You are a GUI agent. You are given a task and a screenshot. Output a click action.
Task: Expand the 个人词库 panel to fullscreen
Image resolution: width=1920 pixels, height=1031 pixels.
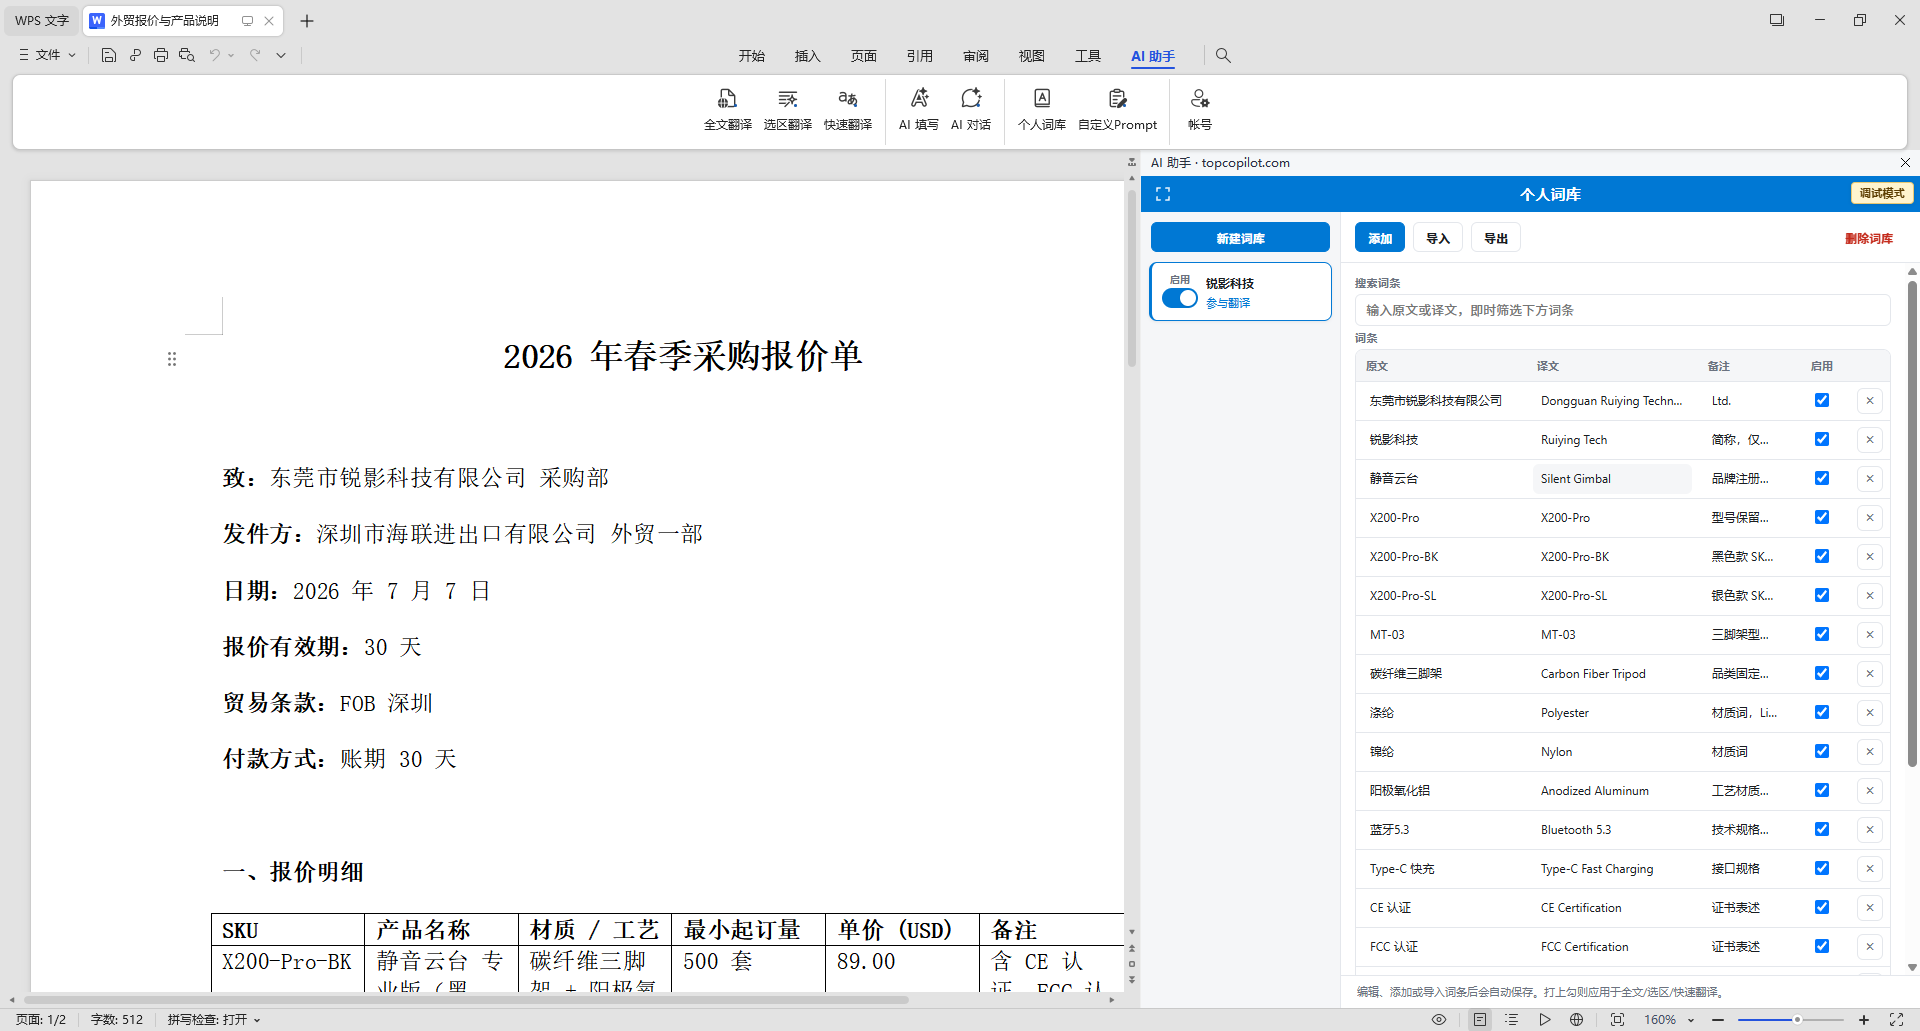pyautogui.click(x=1163, y=194)
